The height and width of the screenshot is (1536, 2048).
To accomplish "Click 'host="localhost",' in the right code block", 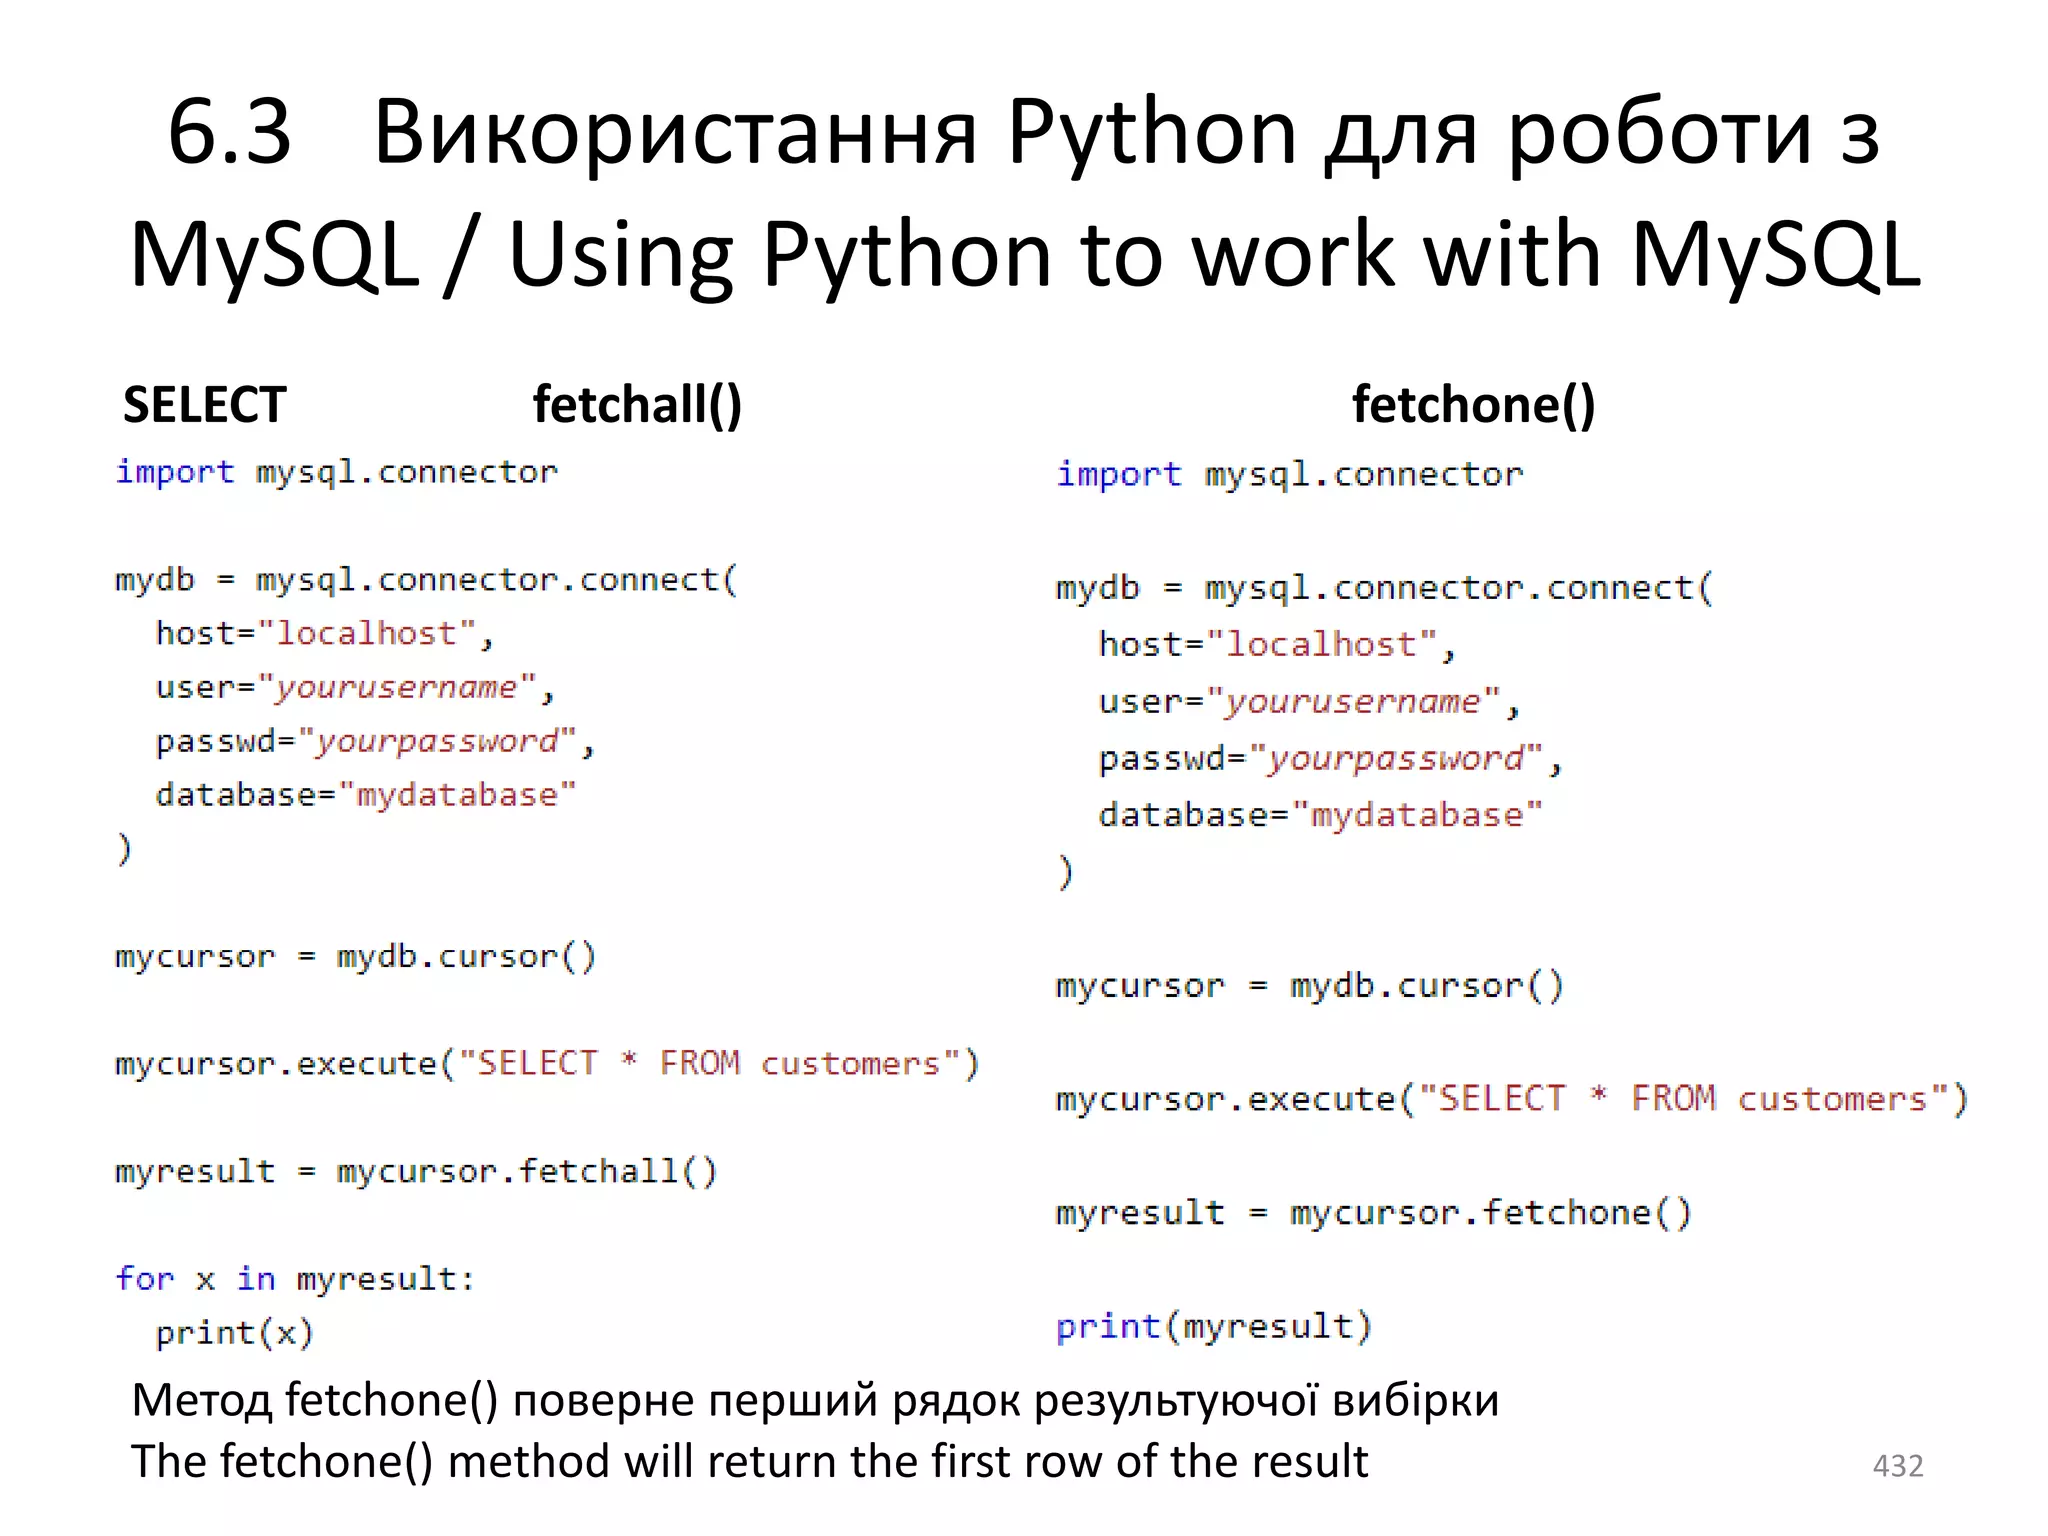I will 1277,645.
